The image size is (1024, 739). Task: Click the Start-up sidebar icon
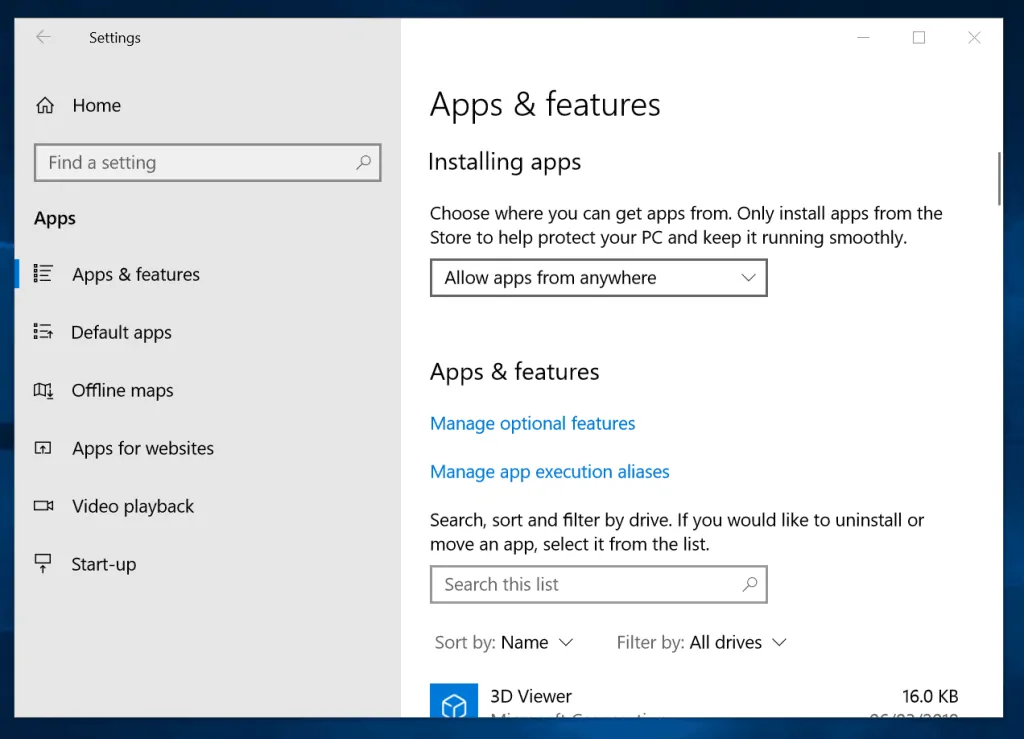43,563
